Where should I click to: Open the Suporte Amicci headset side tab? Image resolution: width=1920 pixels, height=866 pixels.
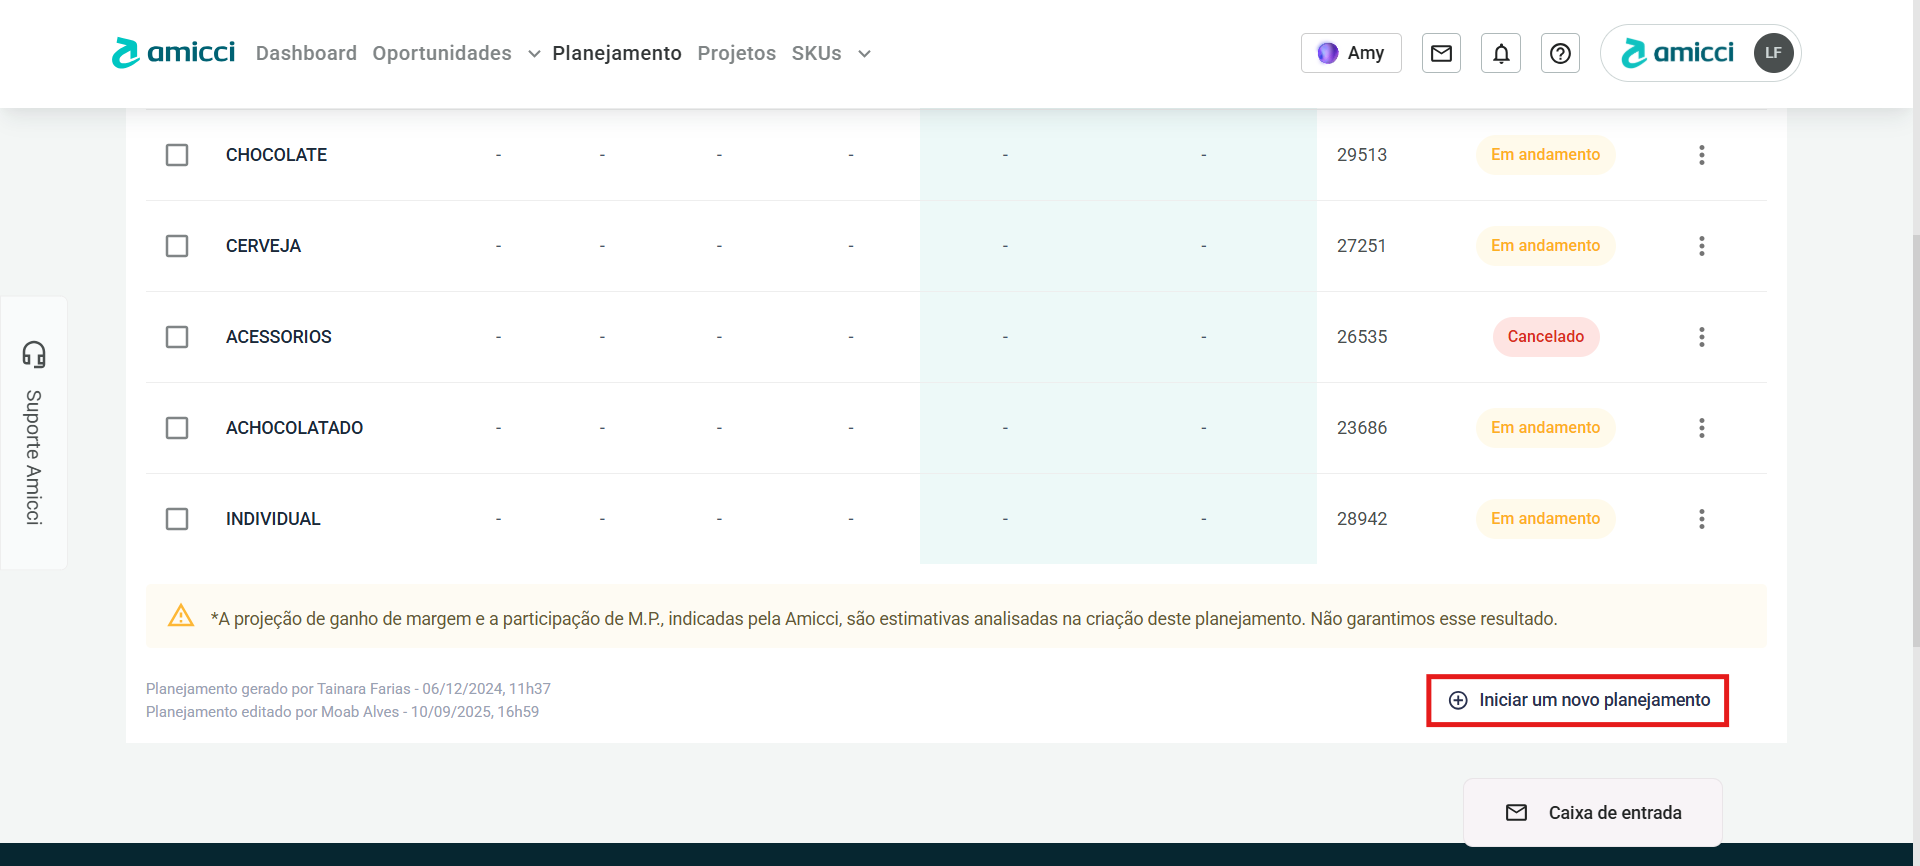coord(34,433)
